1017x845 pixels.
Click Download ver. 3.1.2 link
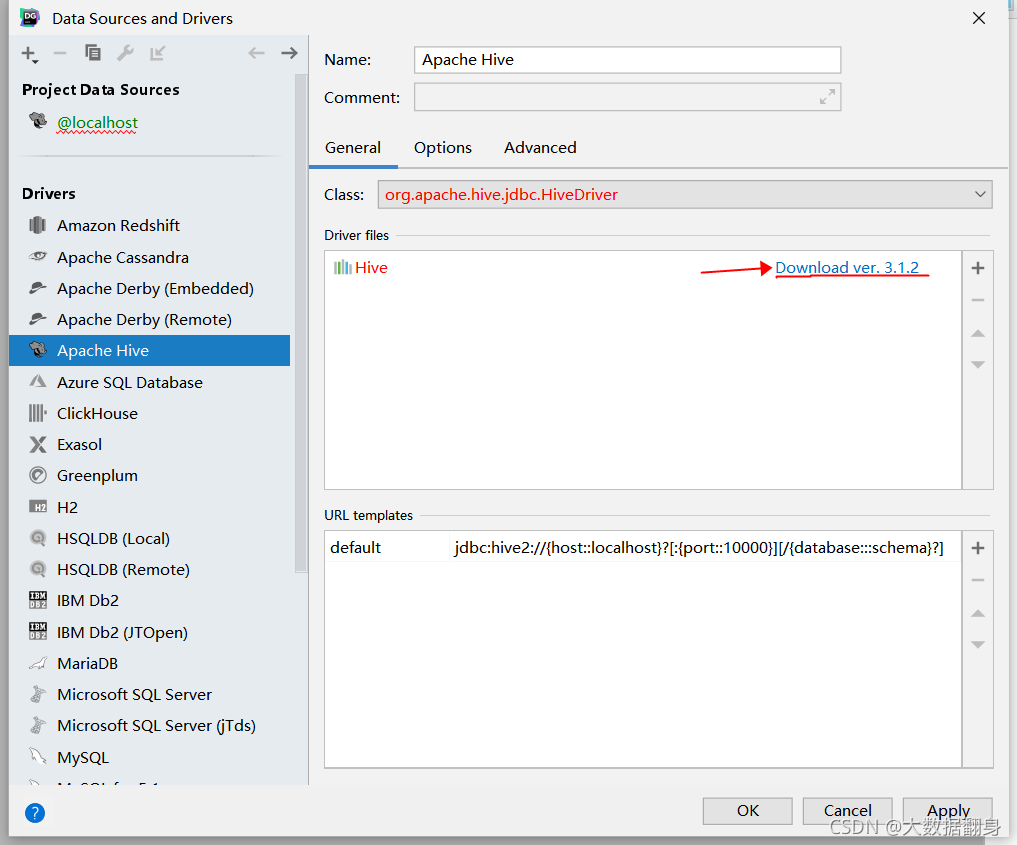tap(847, 268)
